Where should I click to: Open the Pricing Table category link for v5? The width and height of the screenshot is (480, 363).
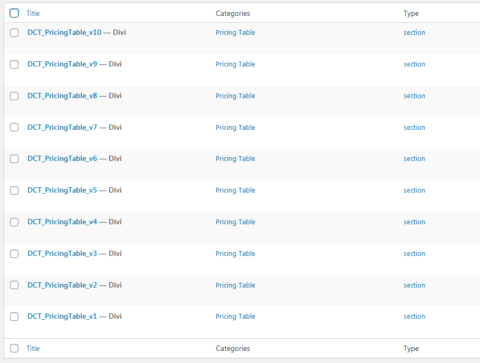tap(235, 190)
